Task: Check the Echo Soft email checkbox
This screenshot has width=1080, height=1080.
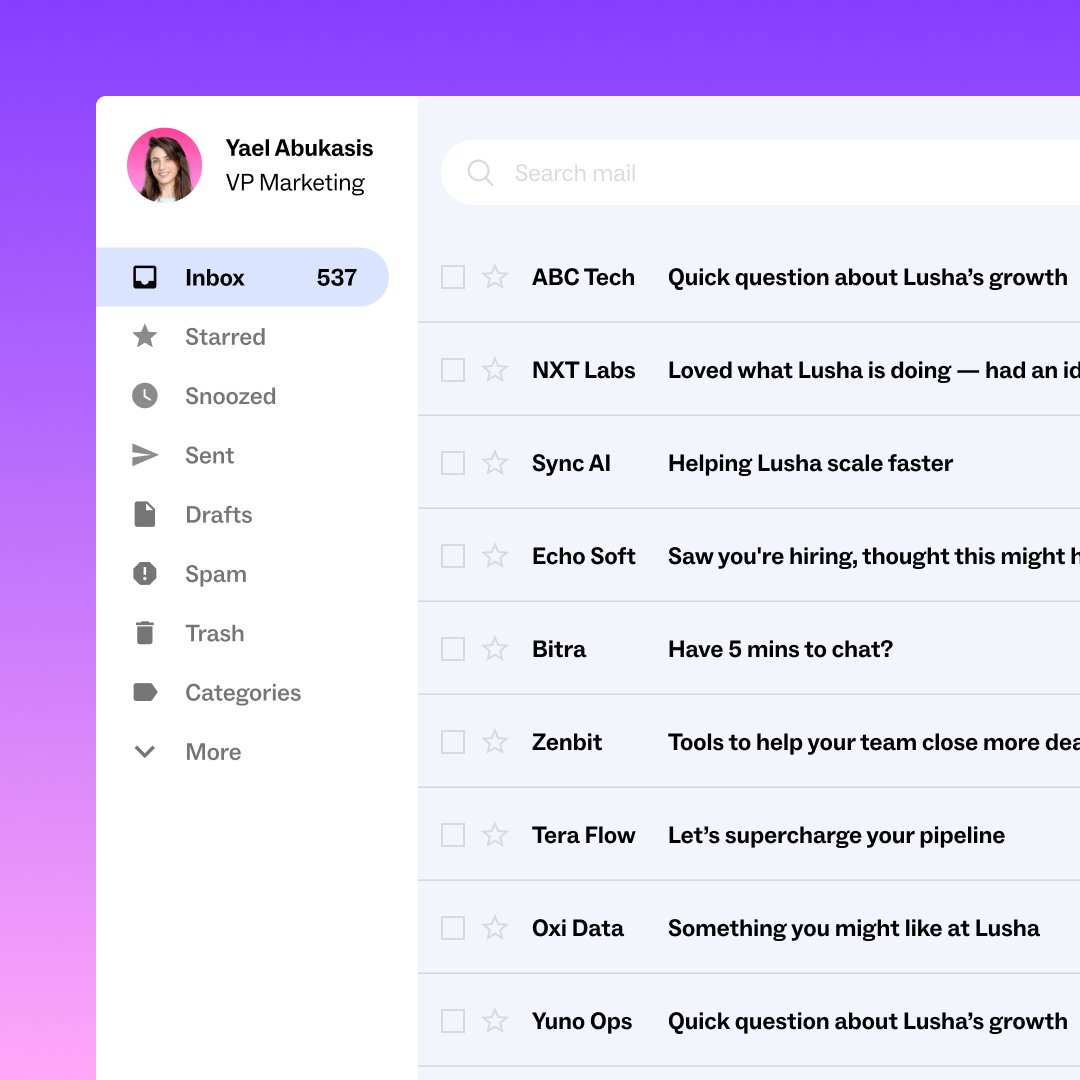Action: tap(453, 556)
